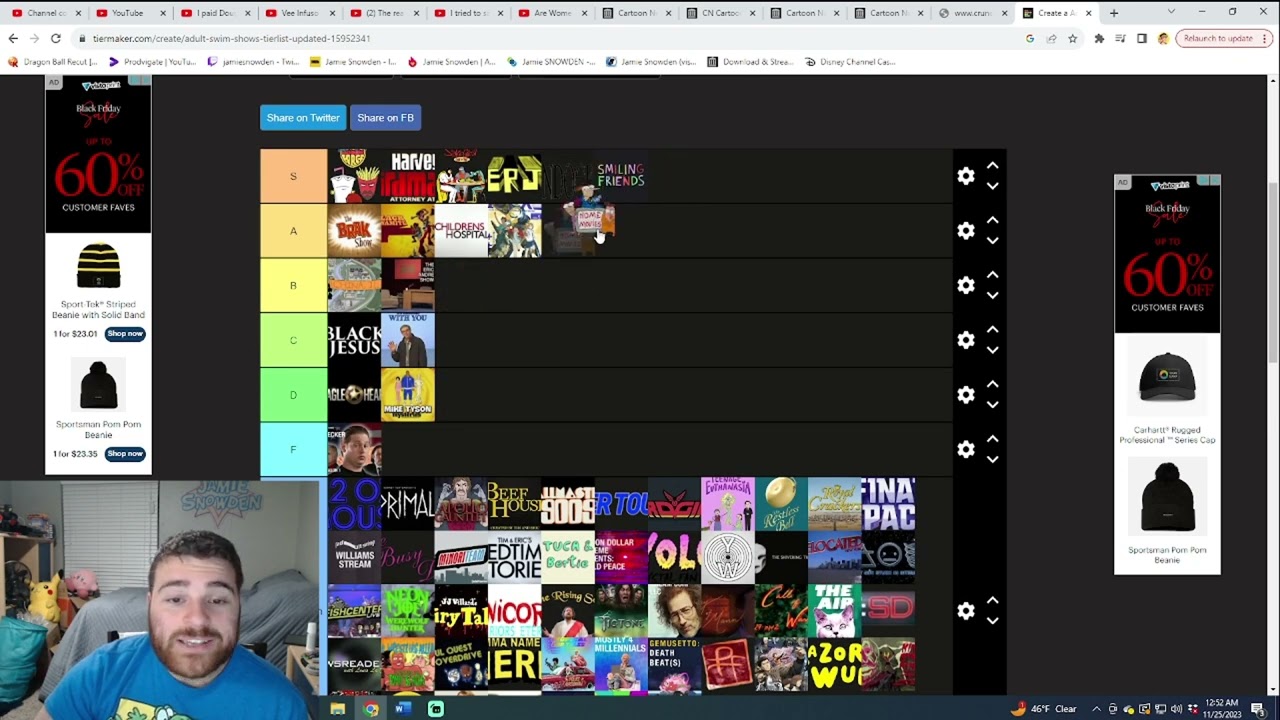Click the Share on FB button

[x=385, y=118]
